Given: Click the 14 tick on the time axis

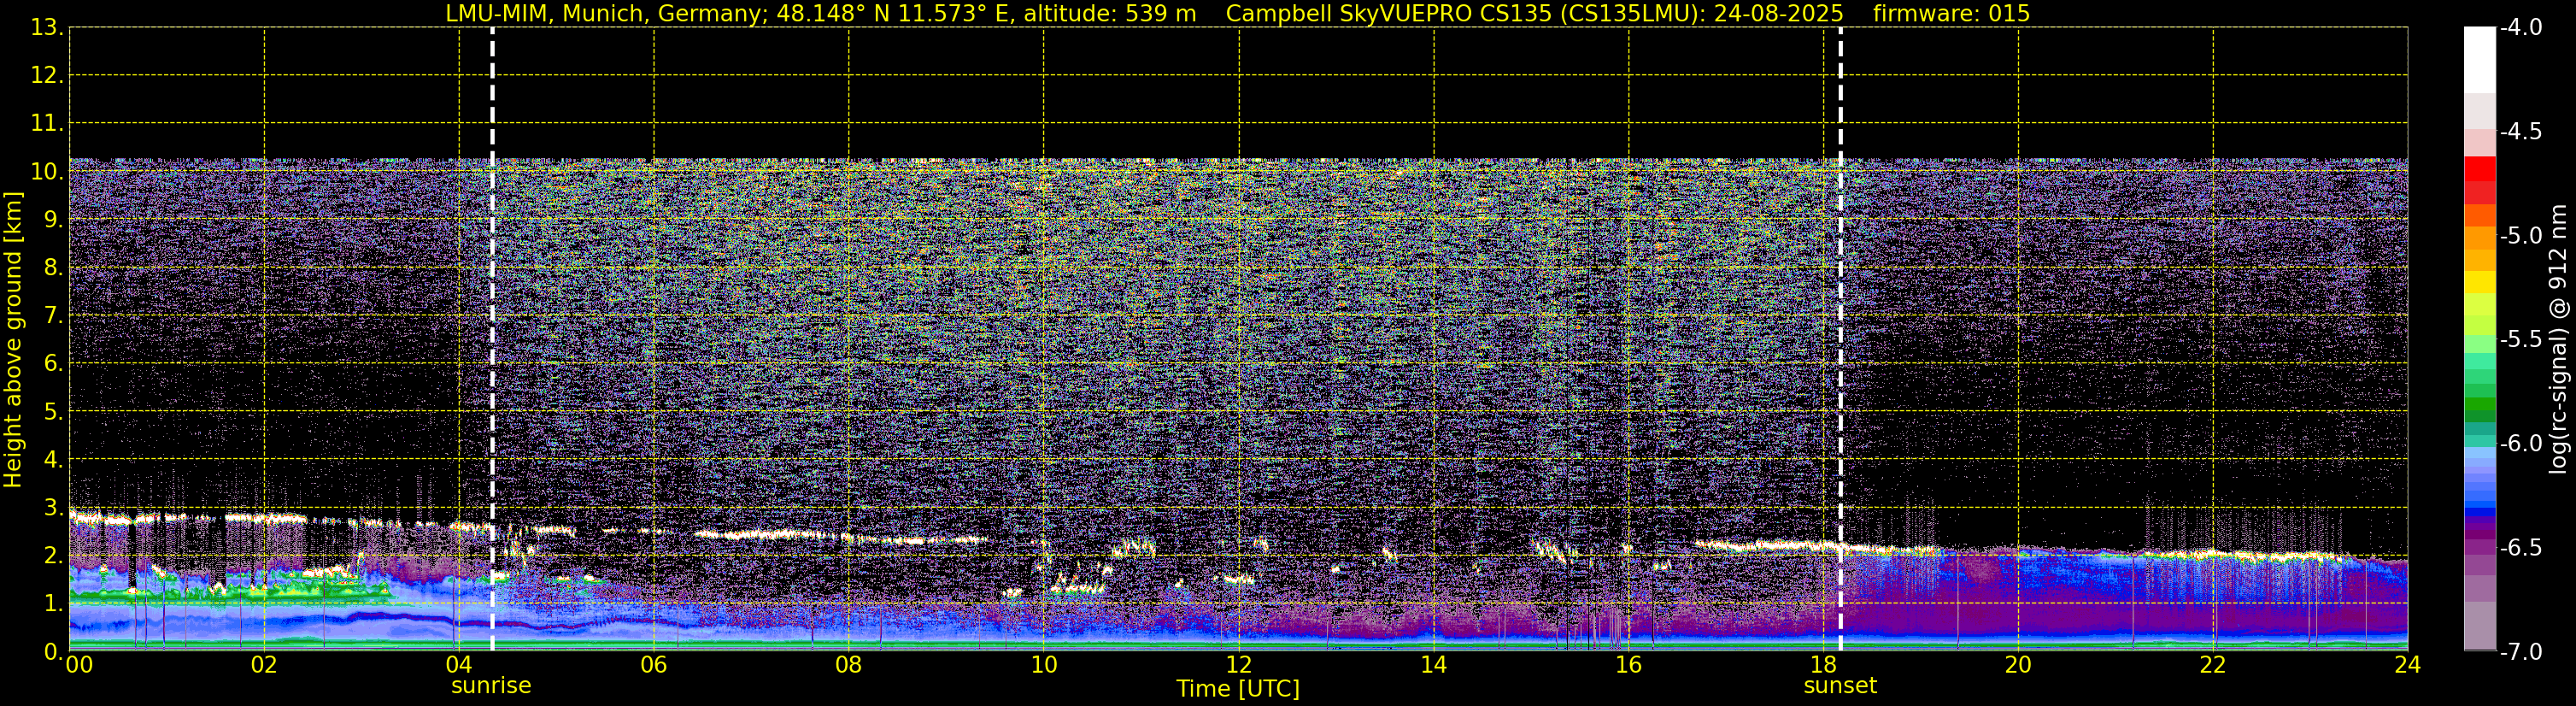Looking at the screenshot, I should click(x=1434, y=666).
